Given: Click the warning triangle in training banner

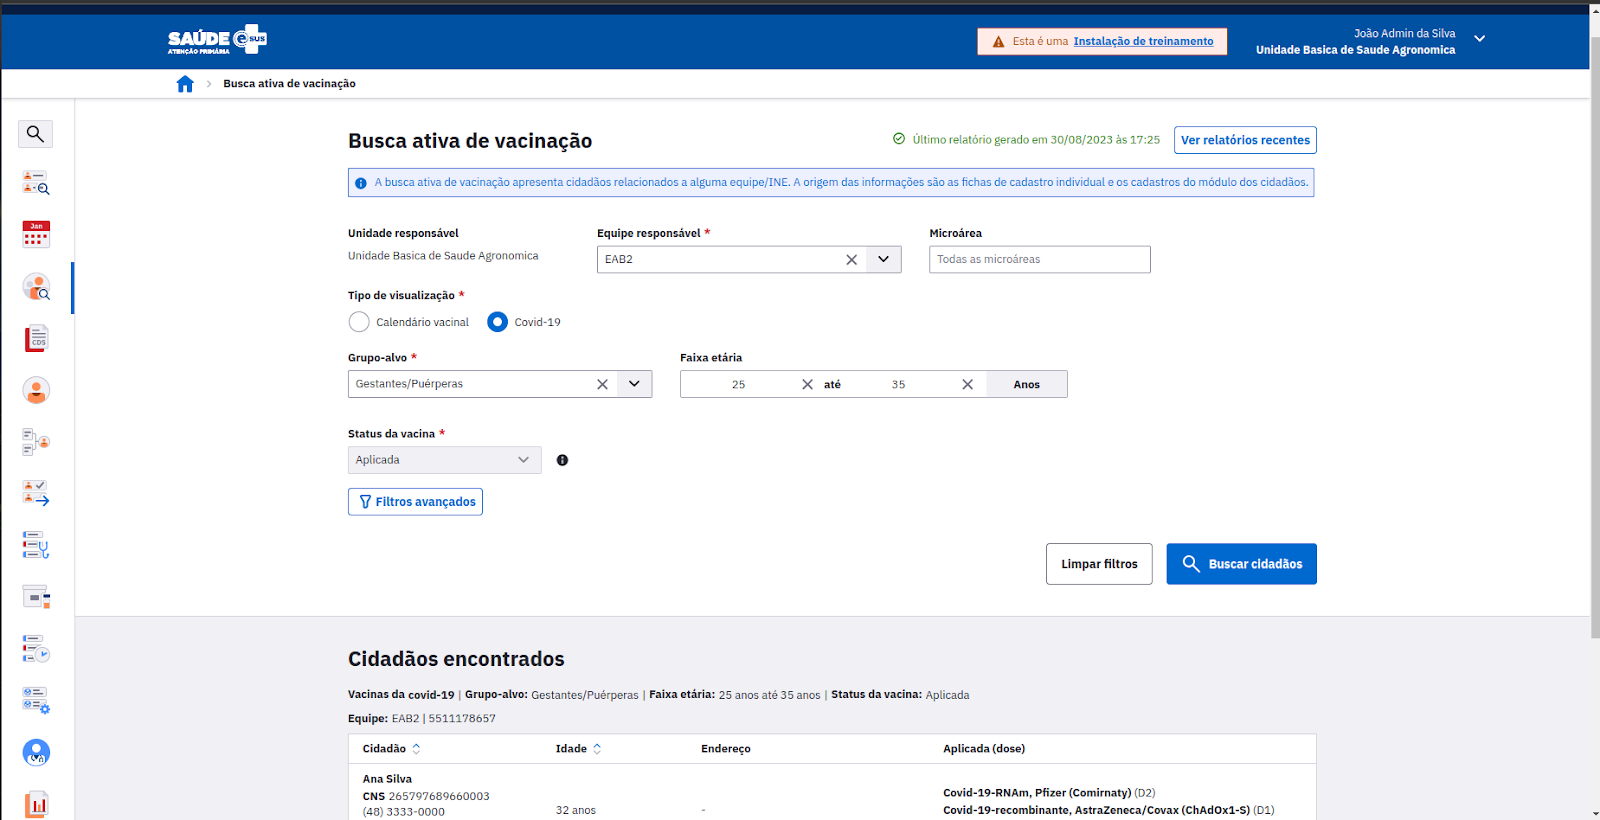Looking at the screenshot, I should (x=998, y=42).
